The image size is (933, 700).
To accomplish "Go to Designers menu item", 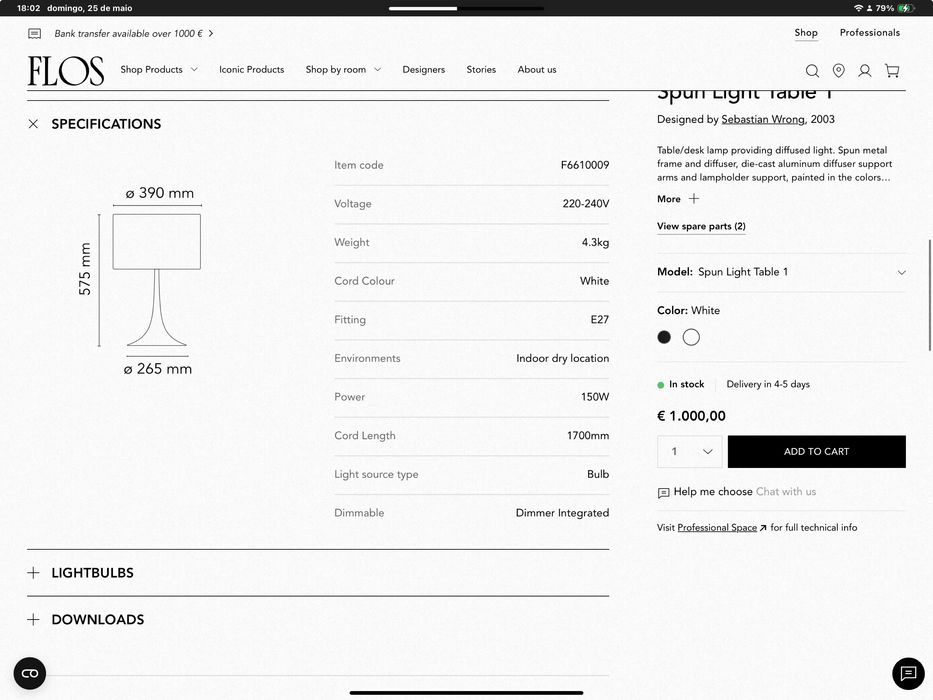I will pos(423,70).
